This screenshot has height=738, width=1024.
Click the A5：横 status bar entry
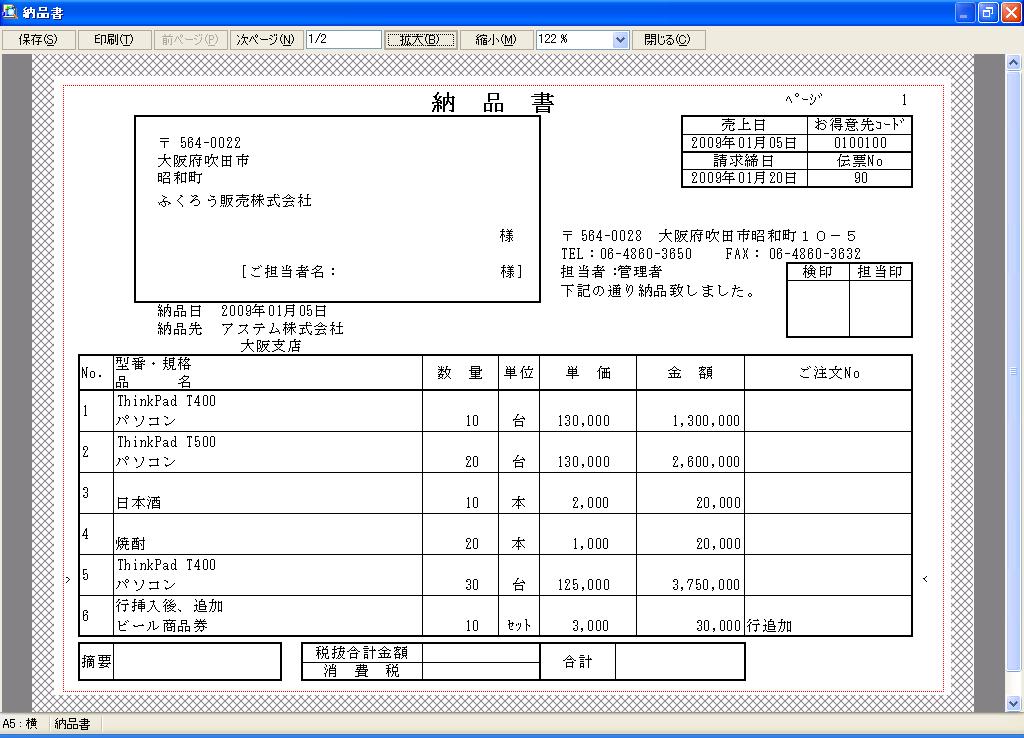[20, 724]
